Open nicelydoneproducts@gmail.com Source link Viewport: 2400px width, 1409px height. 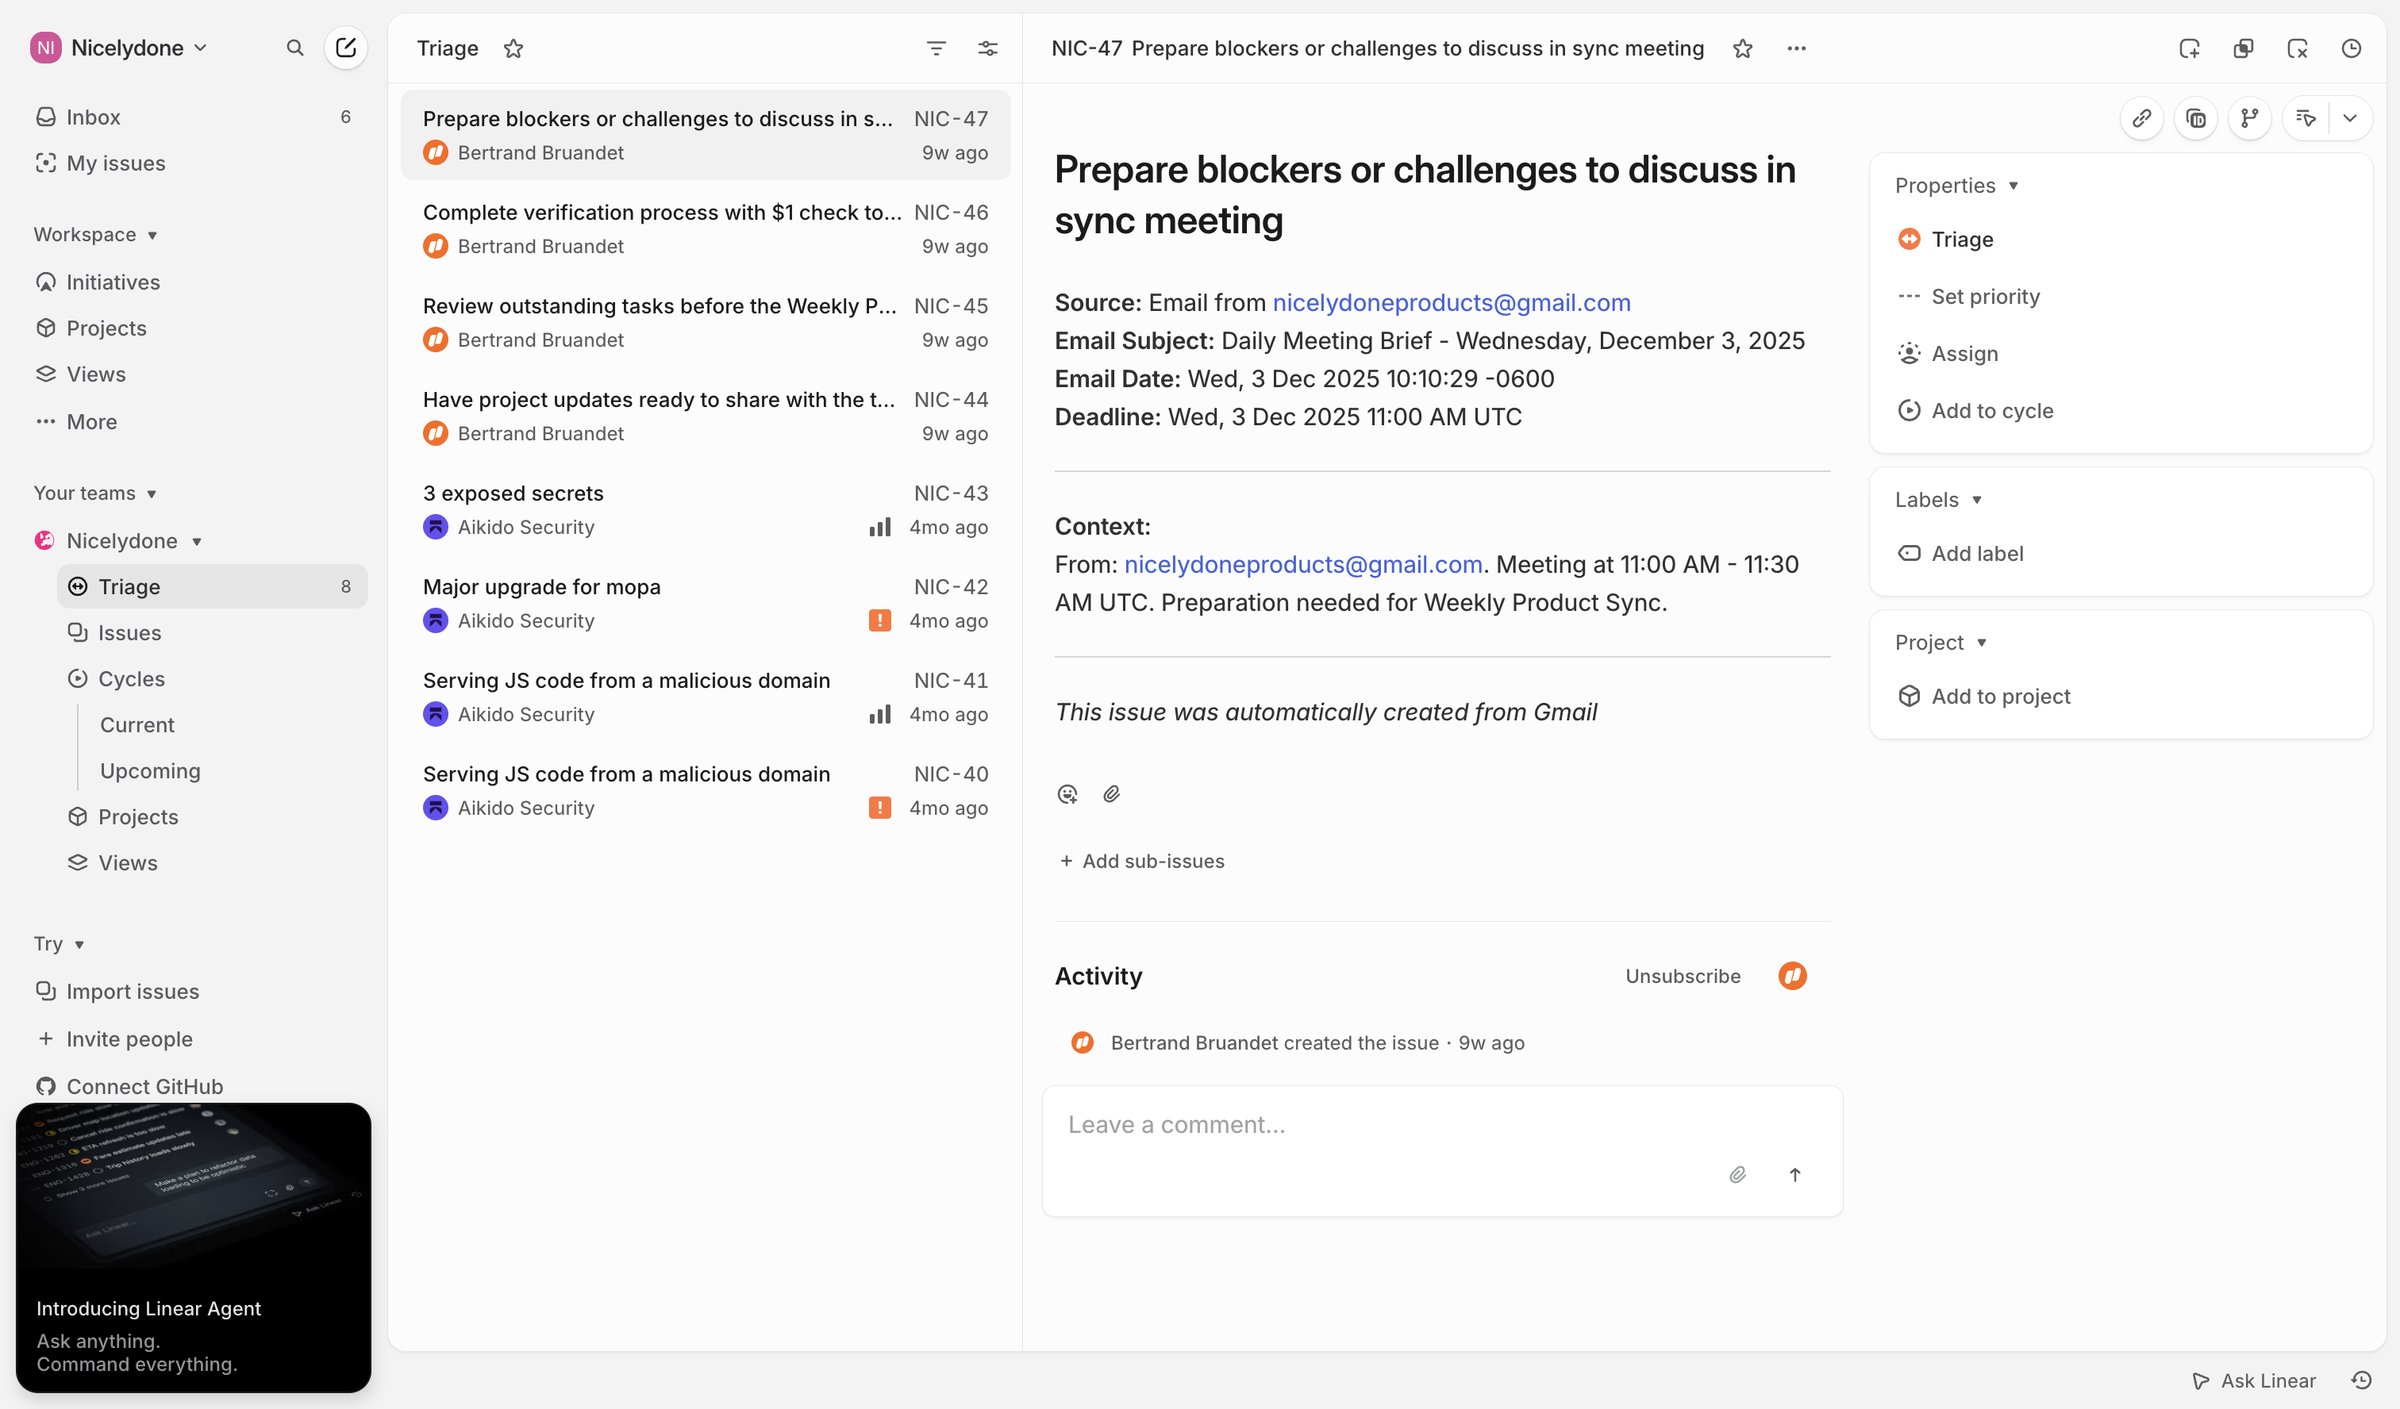[x=1451, y=302]
